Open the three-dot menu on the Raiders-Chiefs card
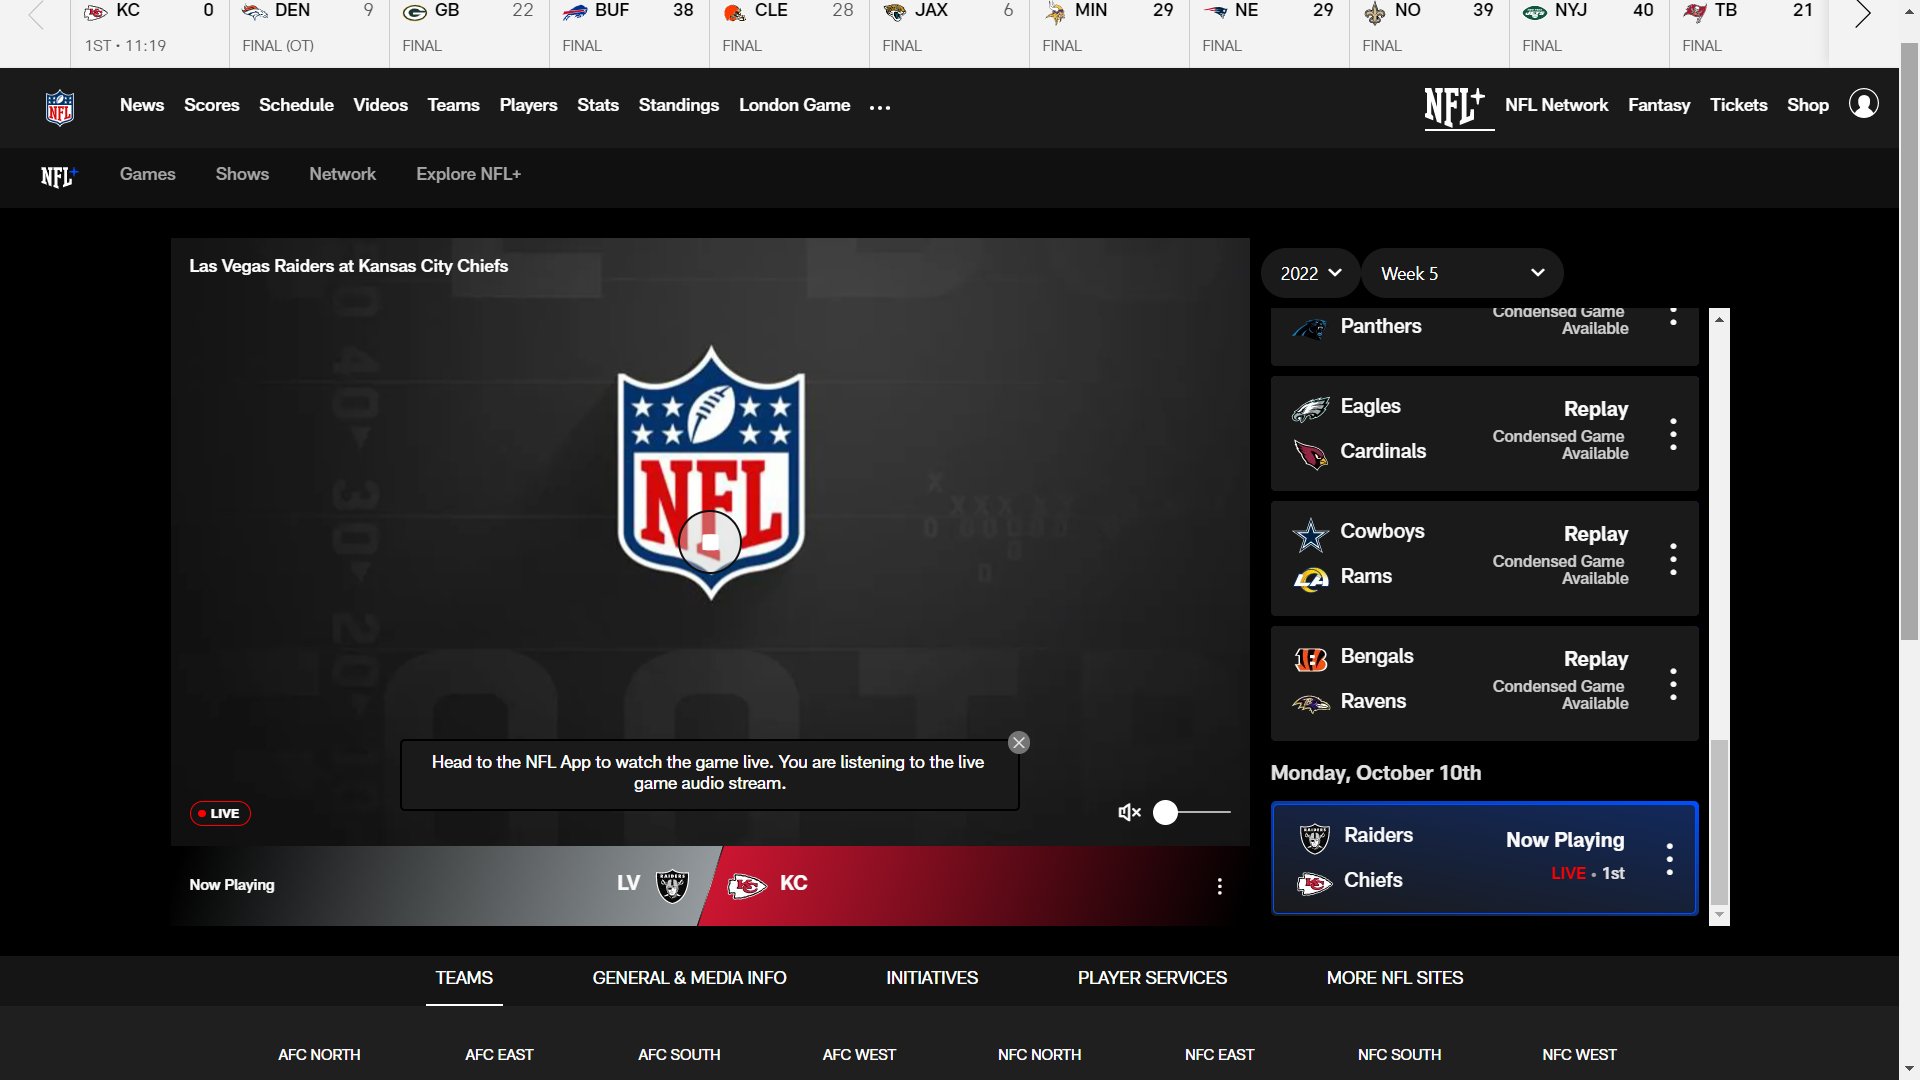 1669,858
